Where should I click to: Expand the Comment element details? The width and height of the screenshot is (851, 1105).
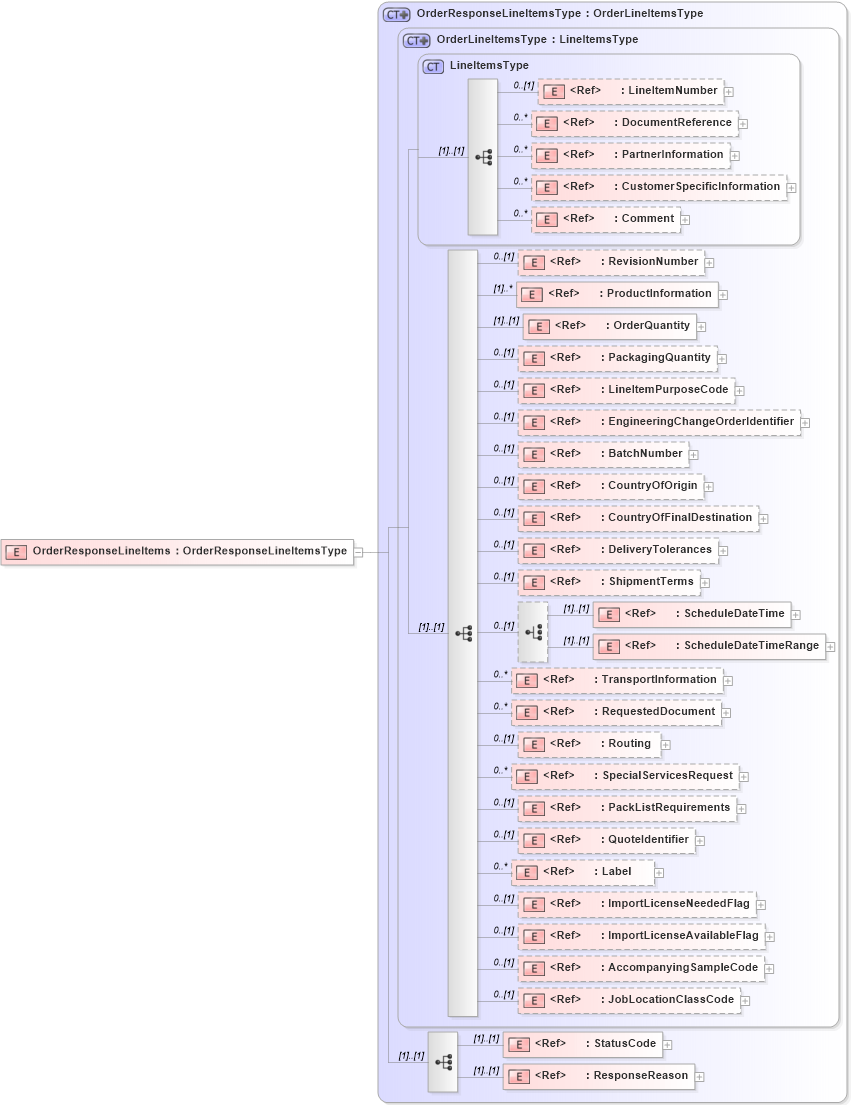pyautogui.click(x=685, y=219)
